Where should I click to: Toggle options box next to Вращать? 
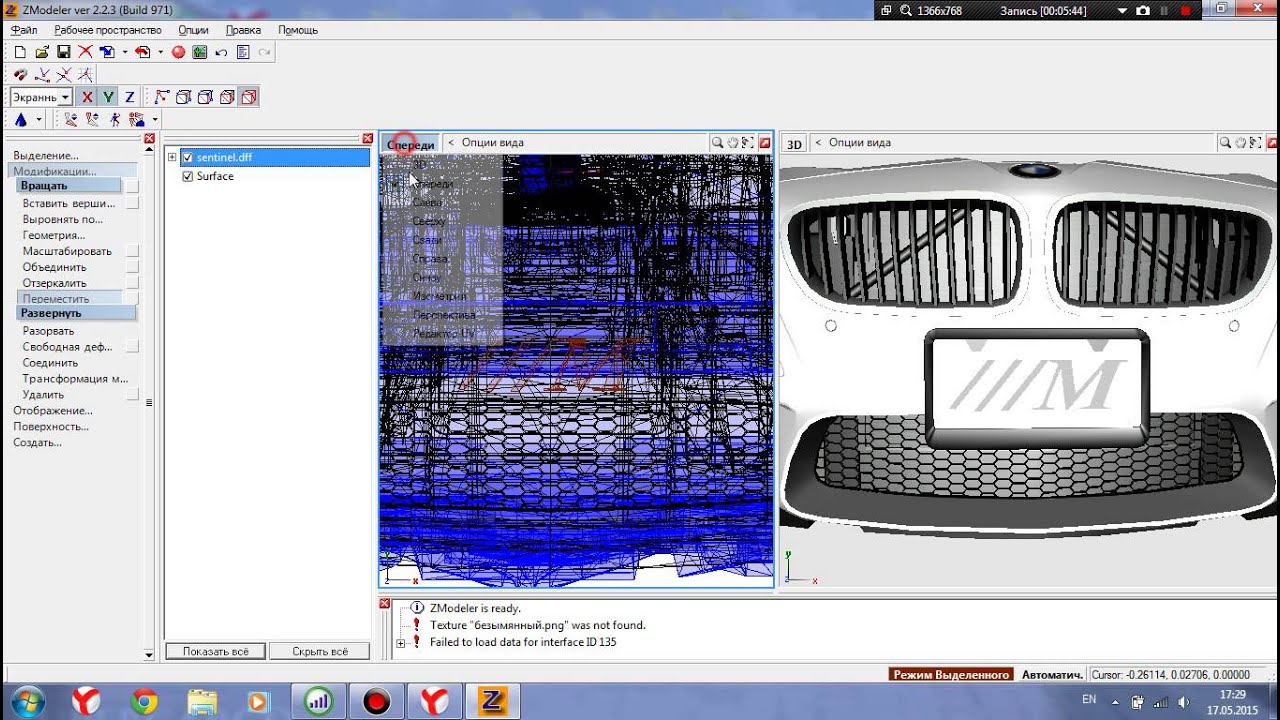tap(132, 186)
